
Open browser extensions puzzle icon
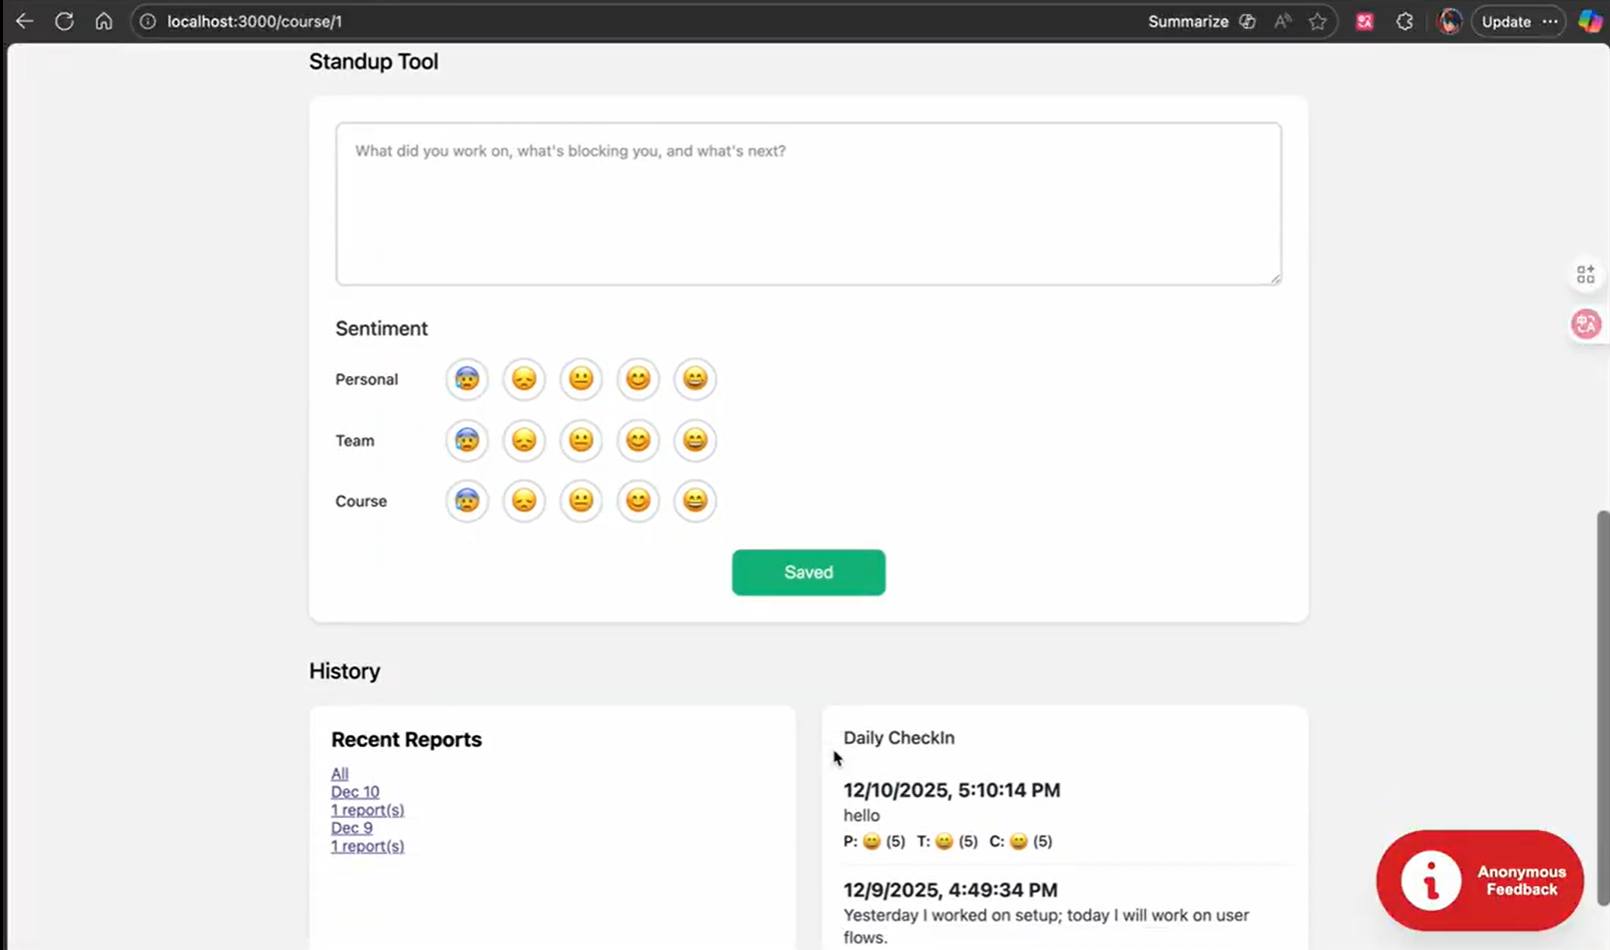[1405, 21]
